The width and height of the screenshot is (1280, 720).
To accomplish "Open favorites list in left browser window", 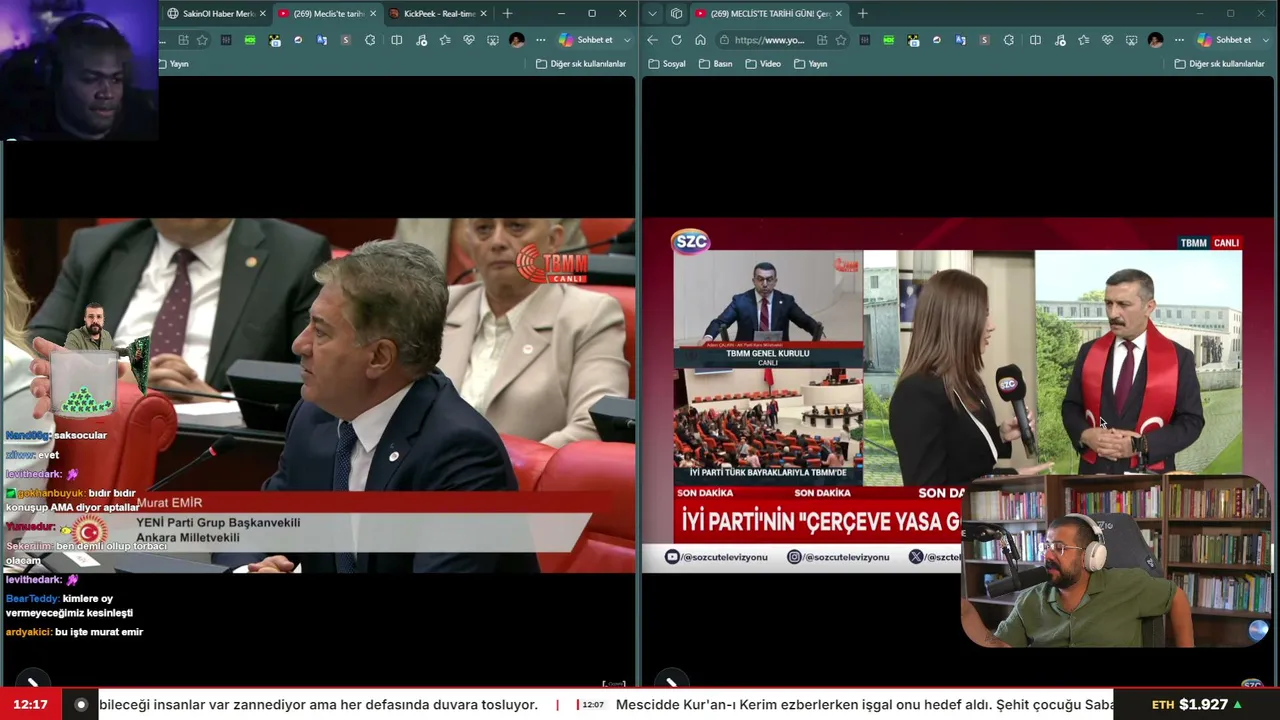I will coord(445,40).
